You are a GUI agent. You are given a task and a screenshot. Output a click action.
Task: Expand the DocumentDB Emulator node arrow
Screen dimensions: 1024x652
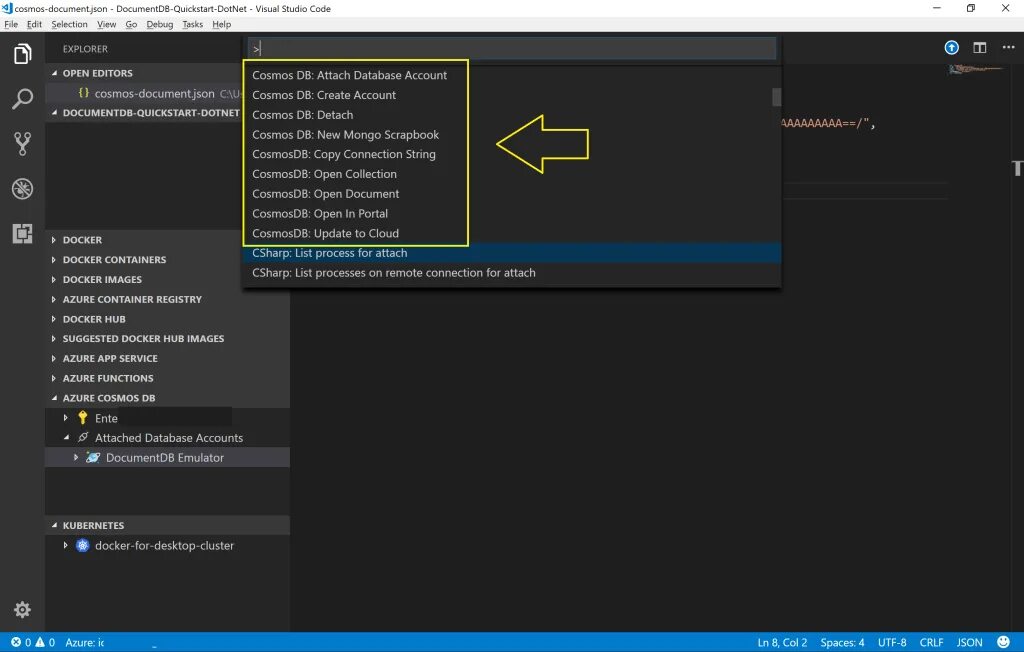tap(76, 457)
